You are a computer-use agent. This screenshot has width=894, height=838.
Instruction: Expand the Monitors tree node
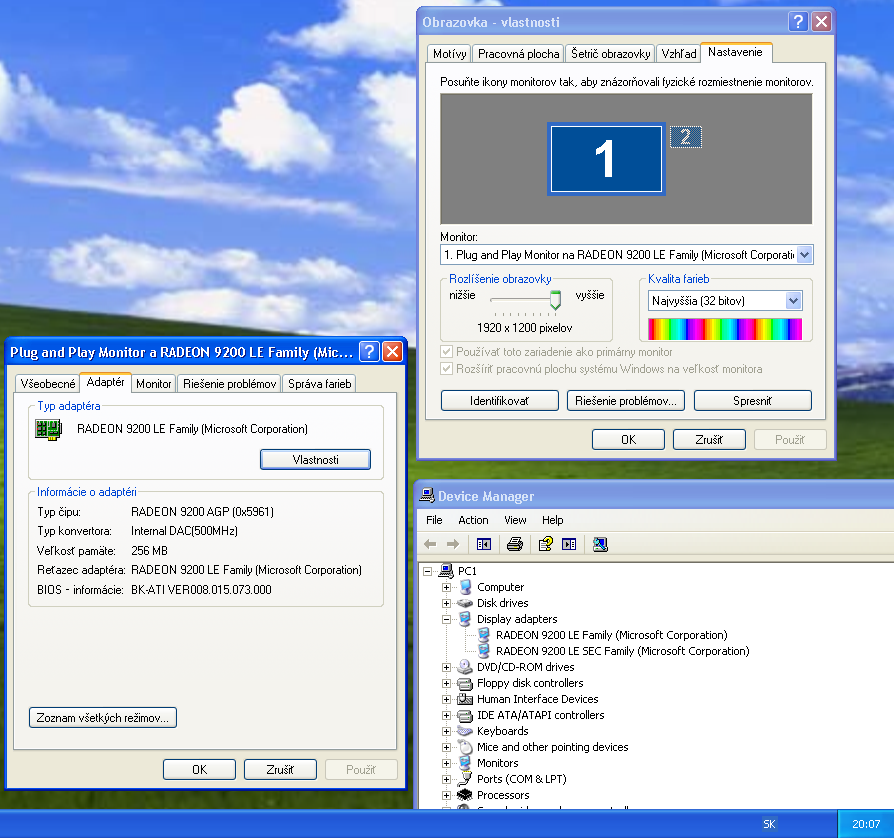click(446, 763)
